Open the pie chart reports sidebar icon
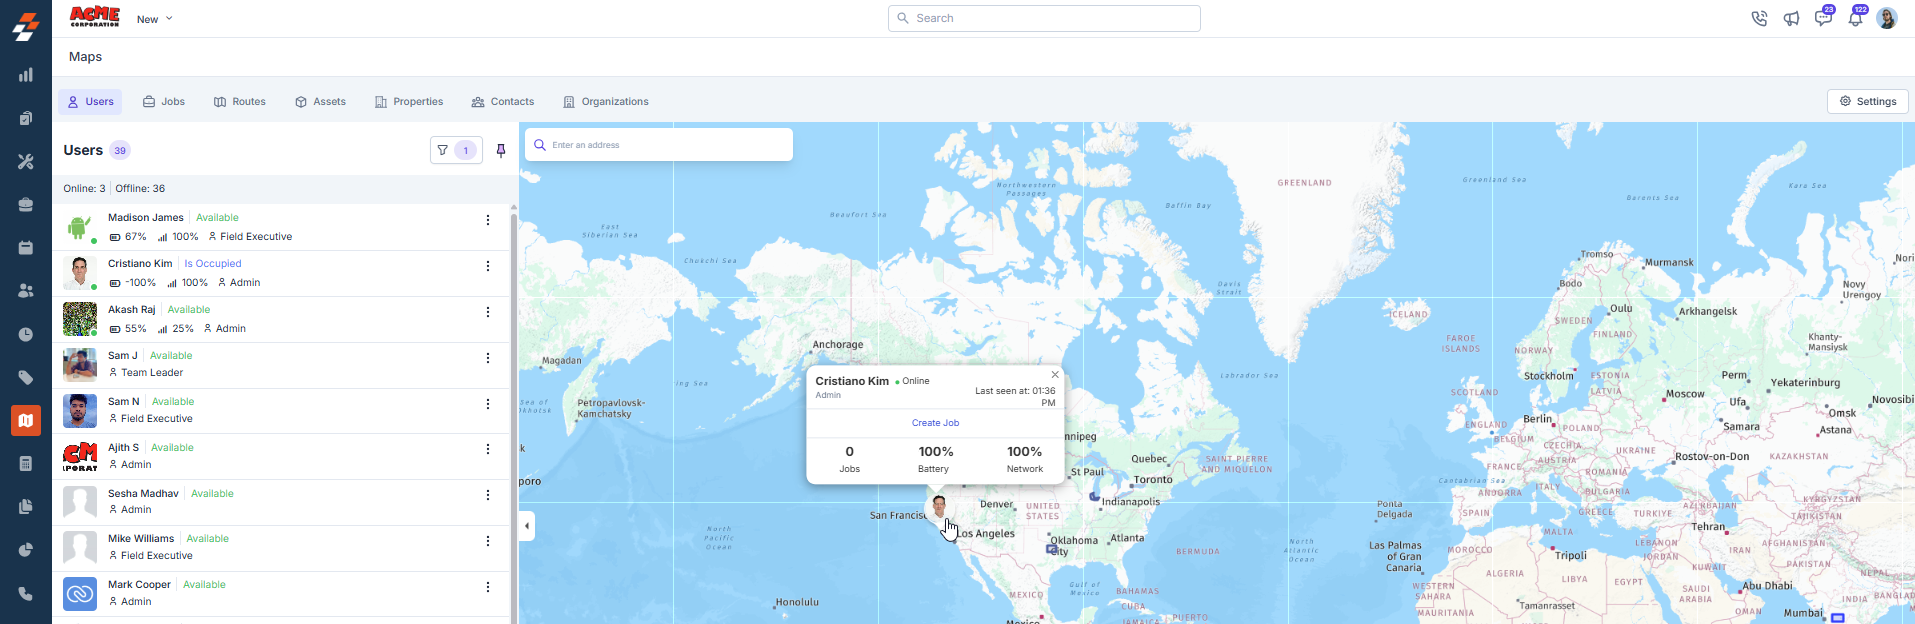The width and height of the screenshot is (1915, 624). click(26, 550)
